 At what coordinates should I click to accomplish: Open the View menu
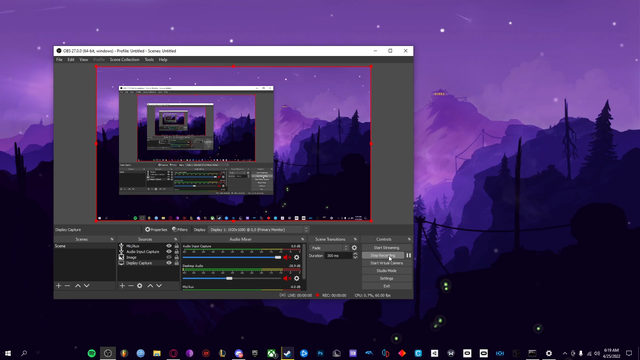tap(83, 60)
